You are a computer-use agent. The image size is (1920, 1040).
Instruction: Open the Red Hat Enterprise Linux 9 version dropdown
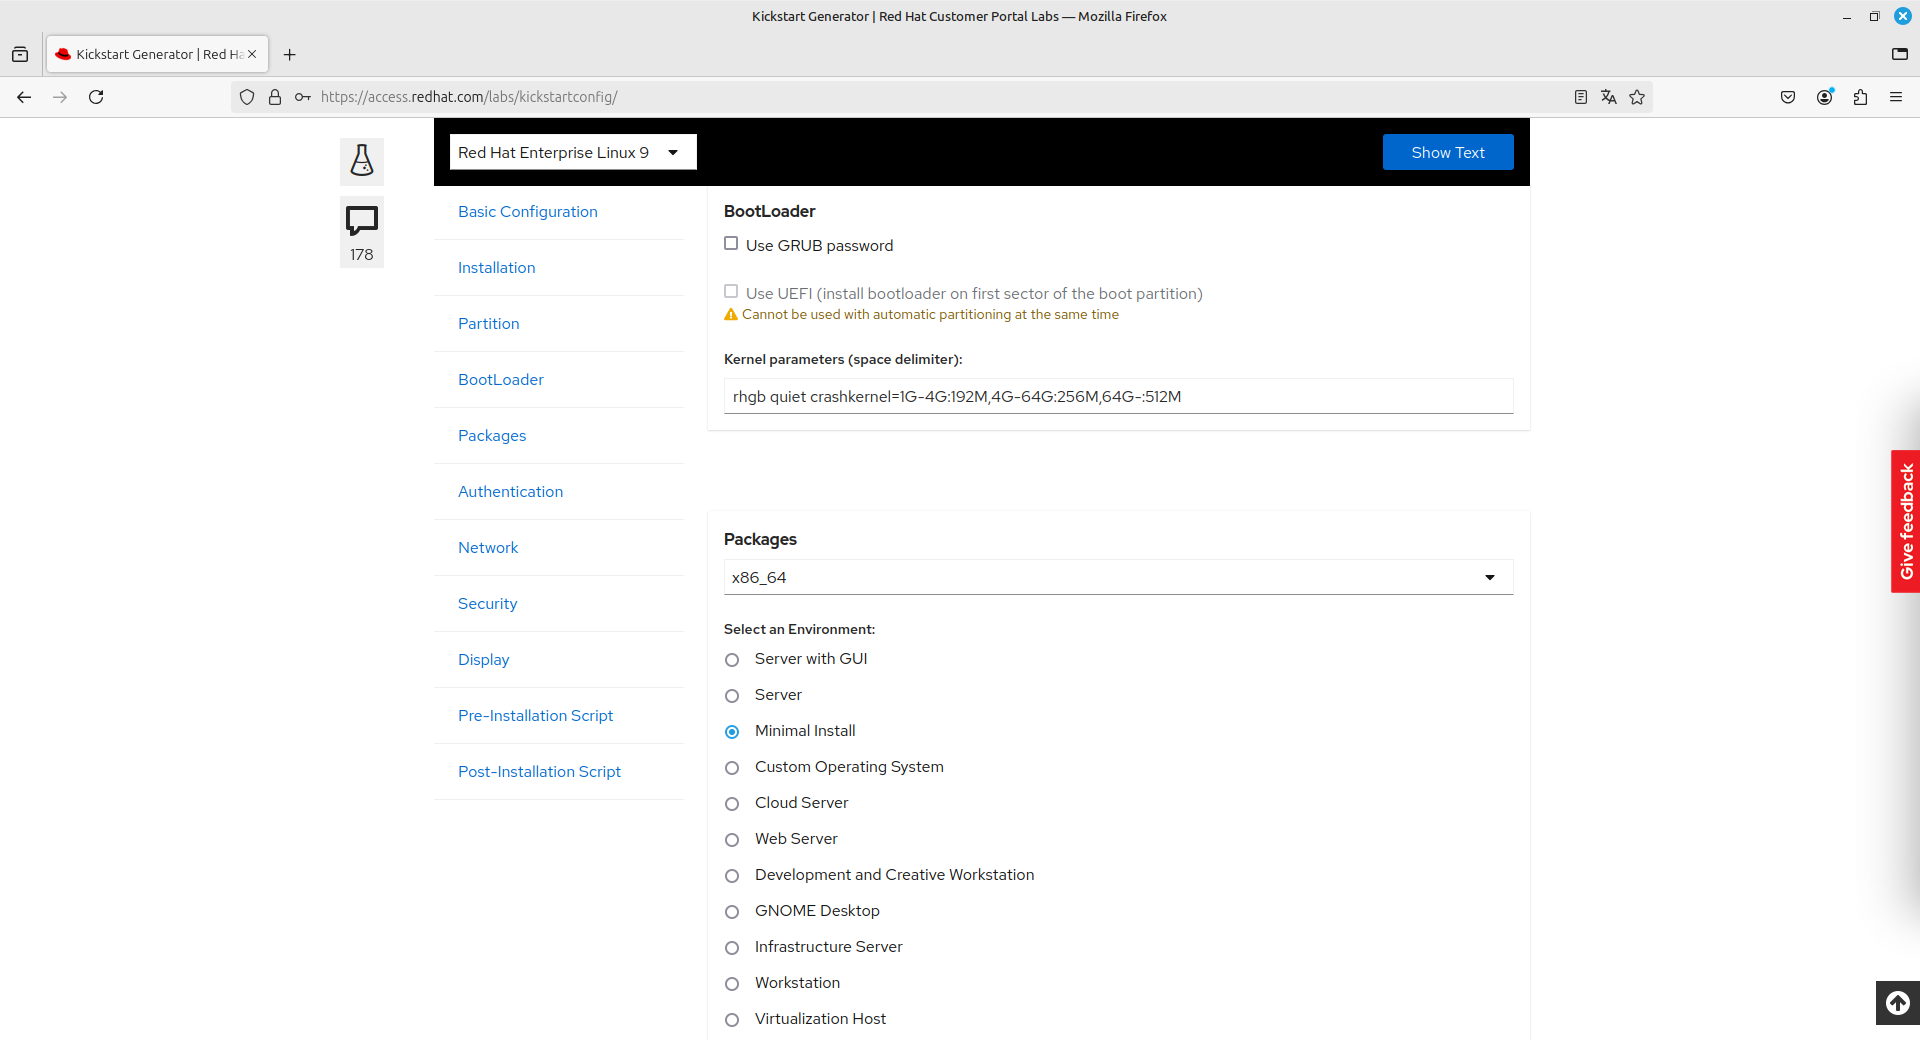(573, 152)
